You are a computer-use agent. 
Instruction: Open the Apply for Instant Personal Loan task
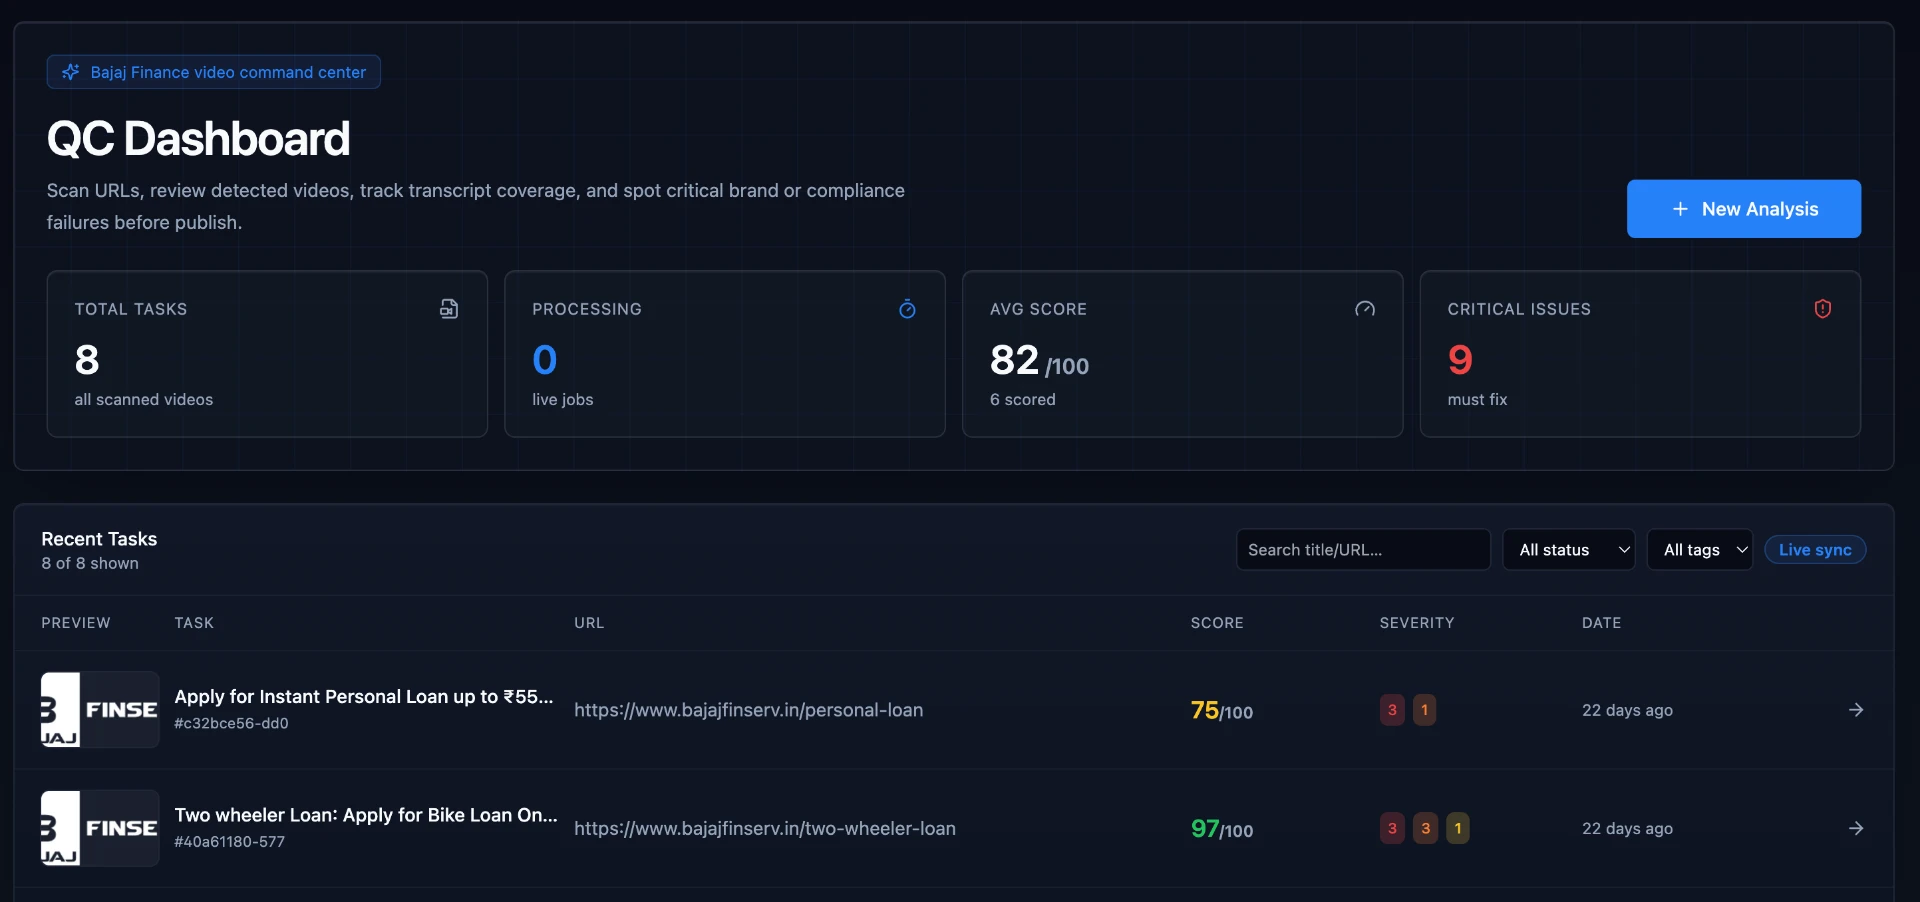[364, 697]
